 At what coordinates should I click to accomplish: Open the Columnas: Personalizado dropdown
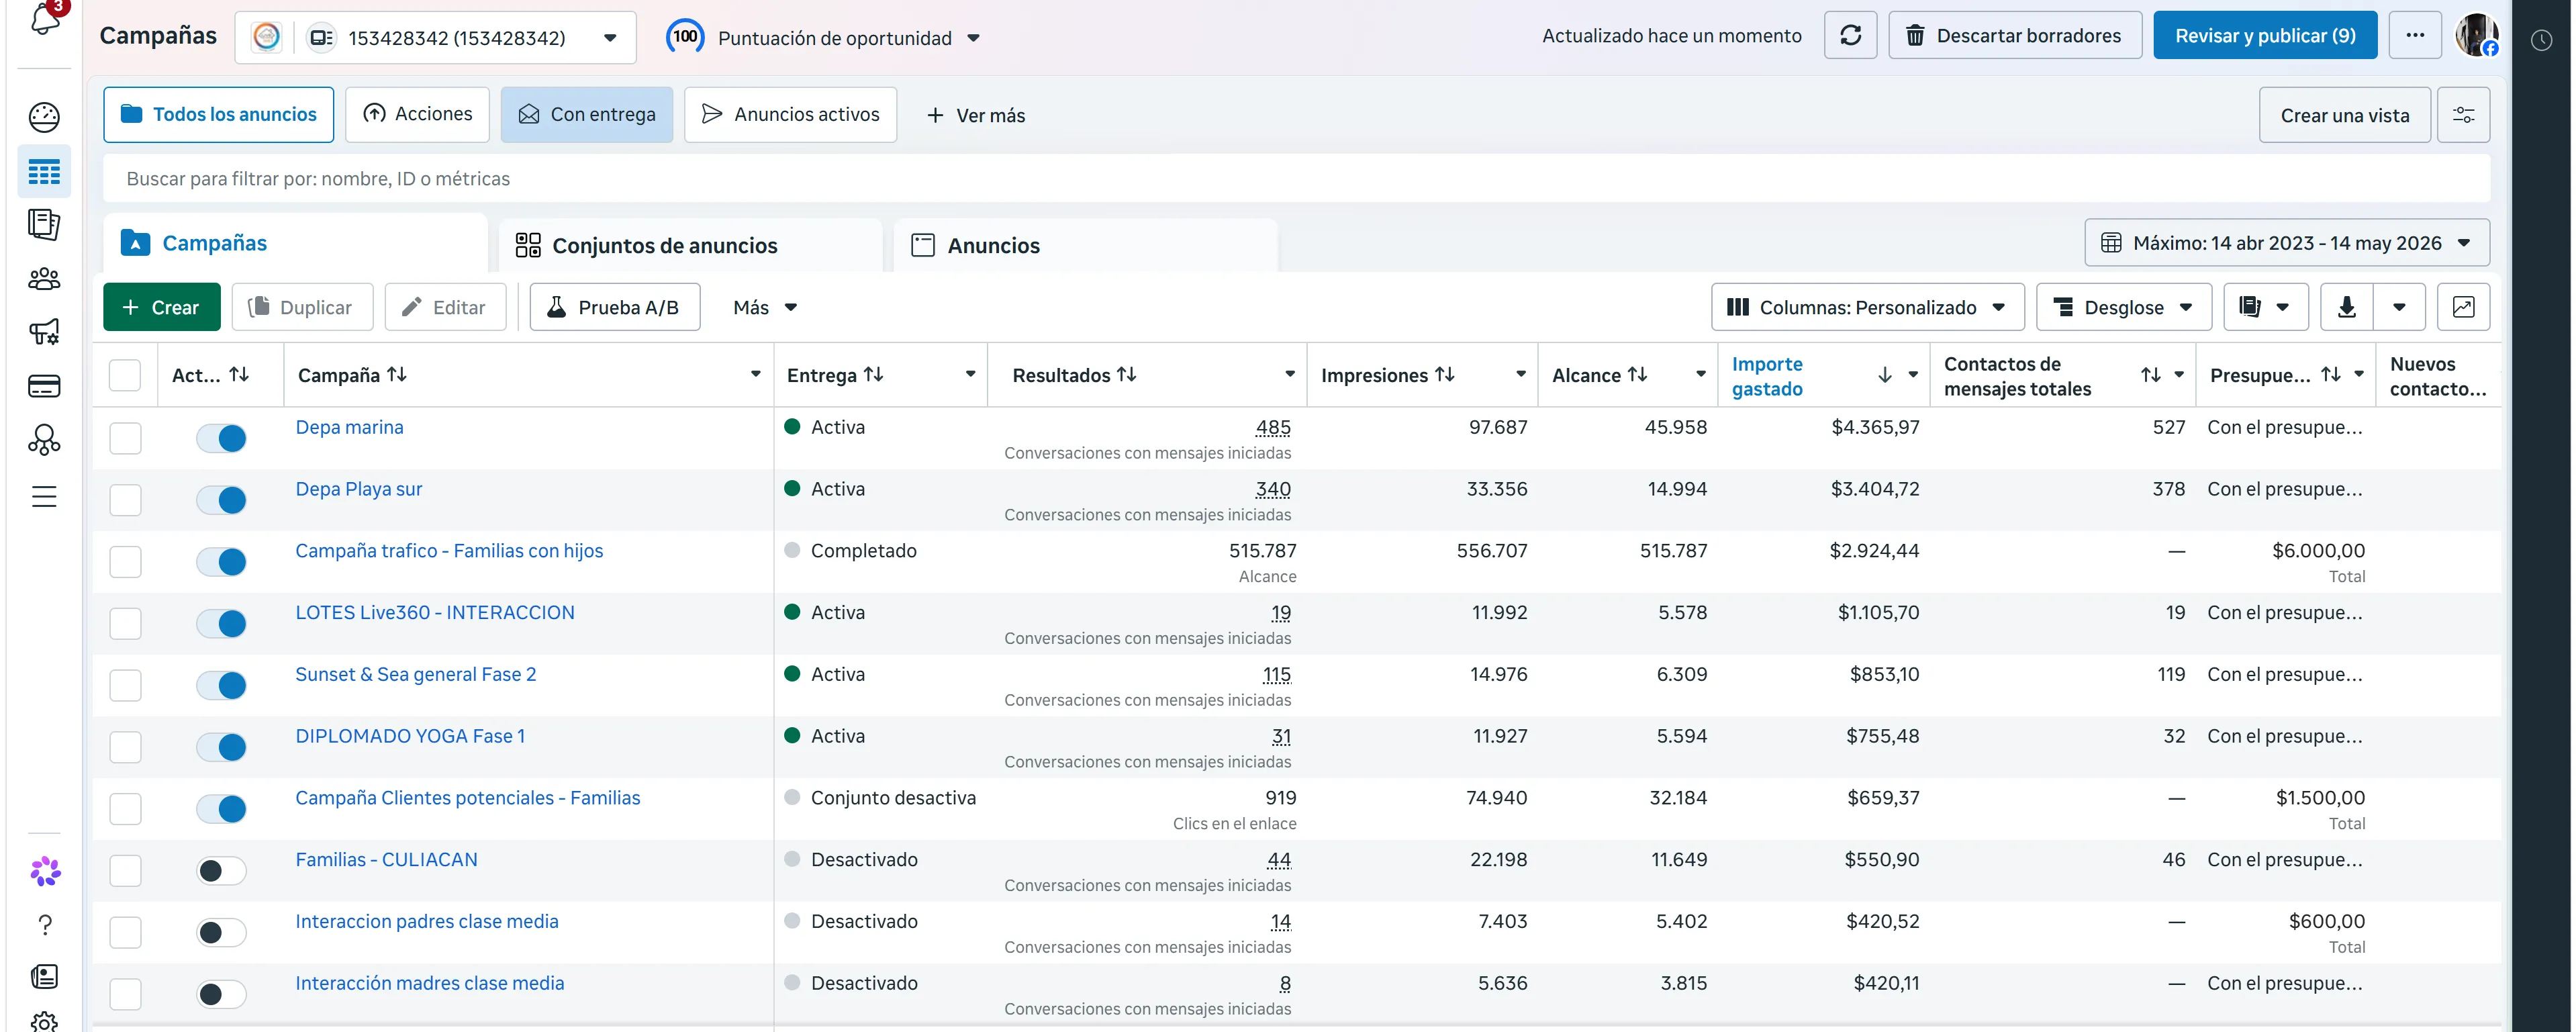pos(1867,307)
